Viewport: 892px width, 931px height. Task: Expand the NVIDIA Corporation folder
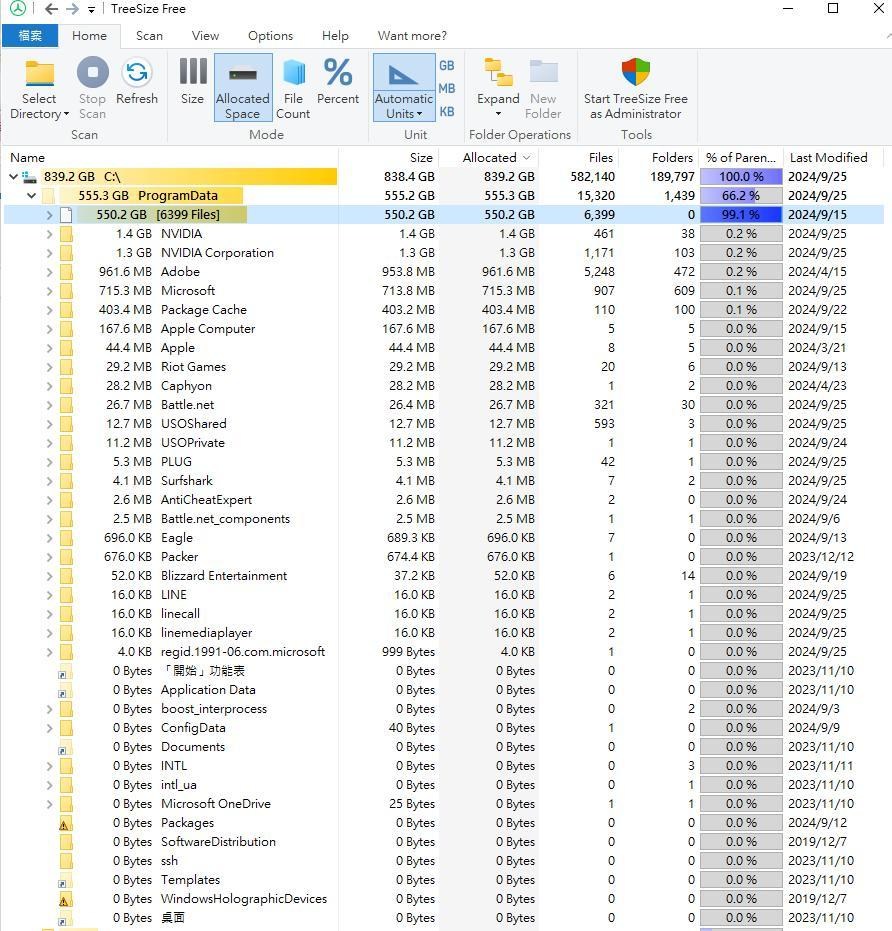click(49, 253)
